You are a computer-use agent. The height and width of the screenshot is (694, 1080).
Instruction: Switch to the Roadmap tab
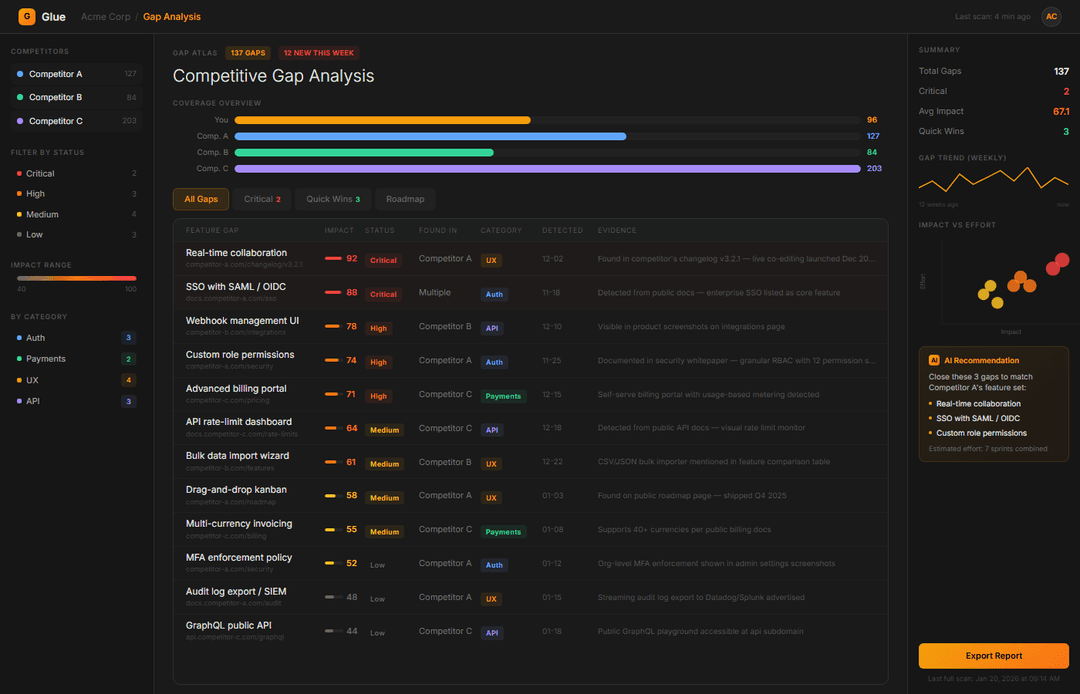(x=404, y=199)
